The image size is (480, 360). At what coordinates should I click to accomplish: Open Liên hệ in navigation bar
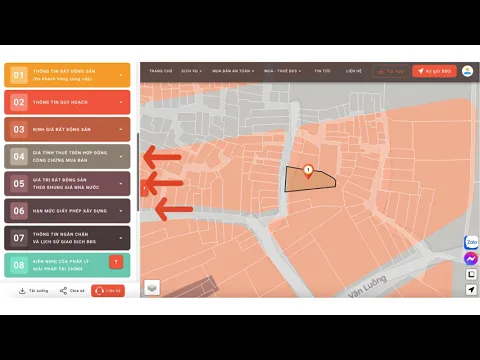[354, 71]
